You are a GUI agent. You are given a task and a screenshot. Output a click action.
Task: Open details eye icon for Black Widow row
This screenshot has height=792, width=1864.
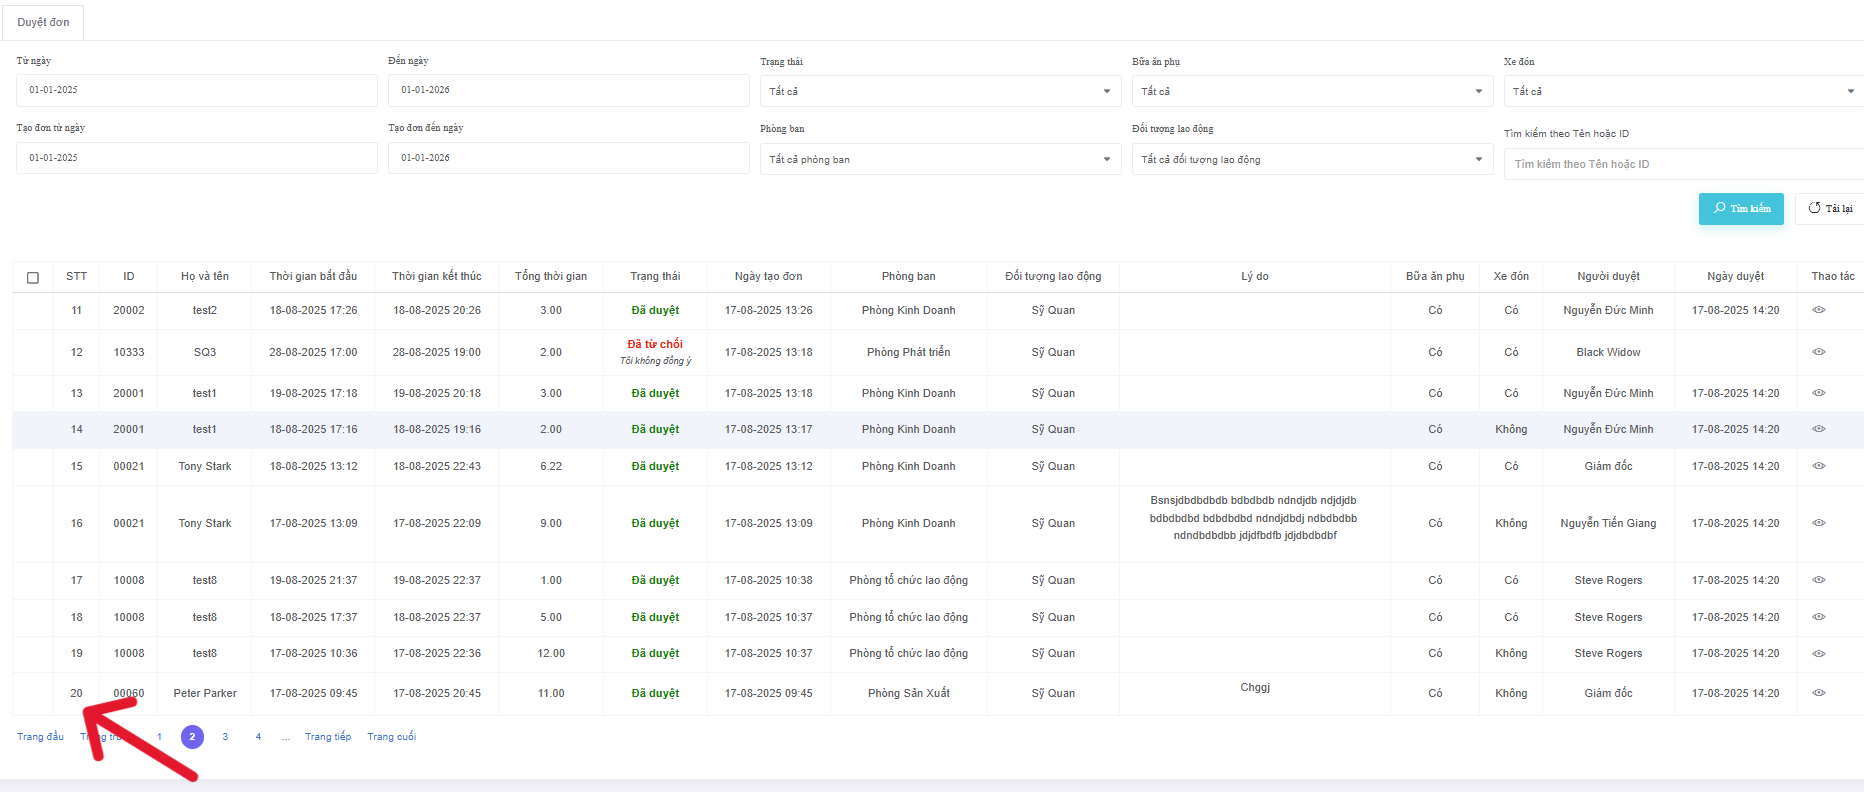pos(1818,352)
